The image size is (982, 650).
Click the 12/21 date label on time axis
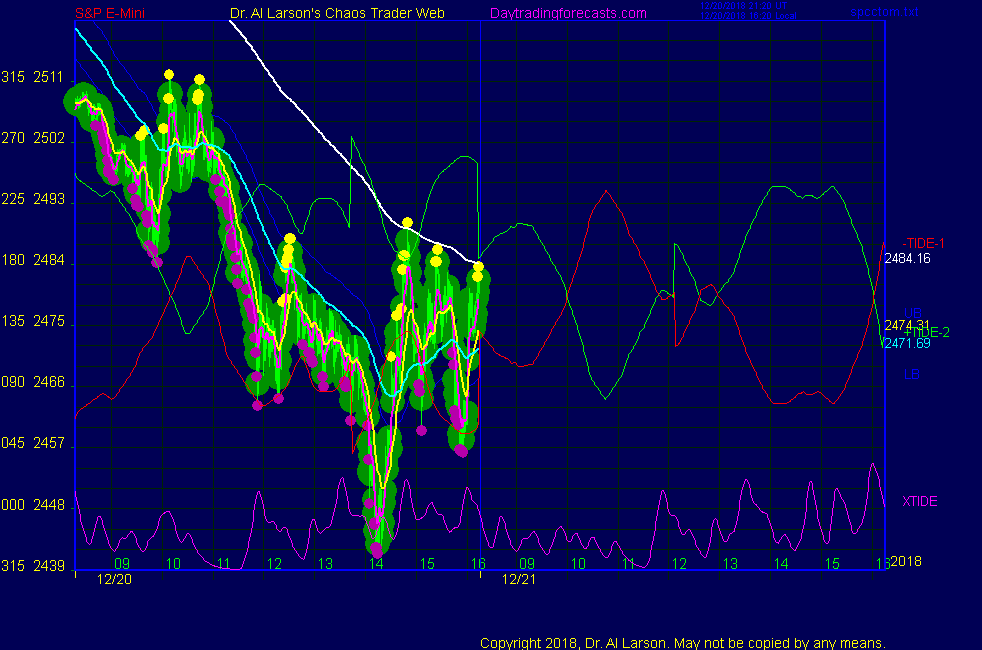[x=516, y=579]
